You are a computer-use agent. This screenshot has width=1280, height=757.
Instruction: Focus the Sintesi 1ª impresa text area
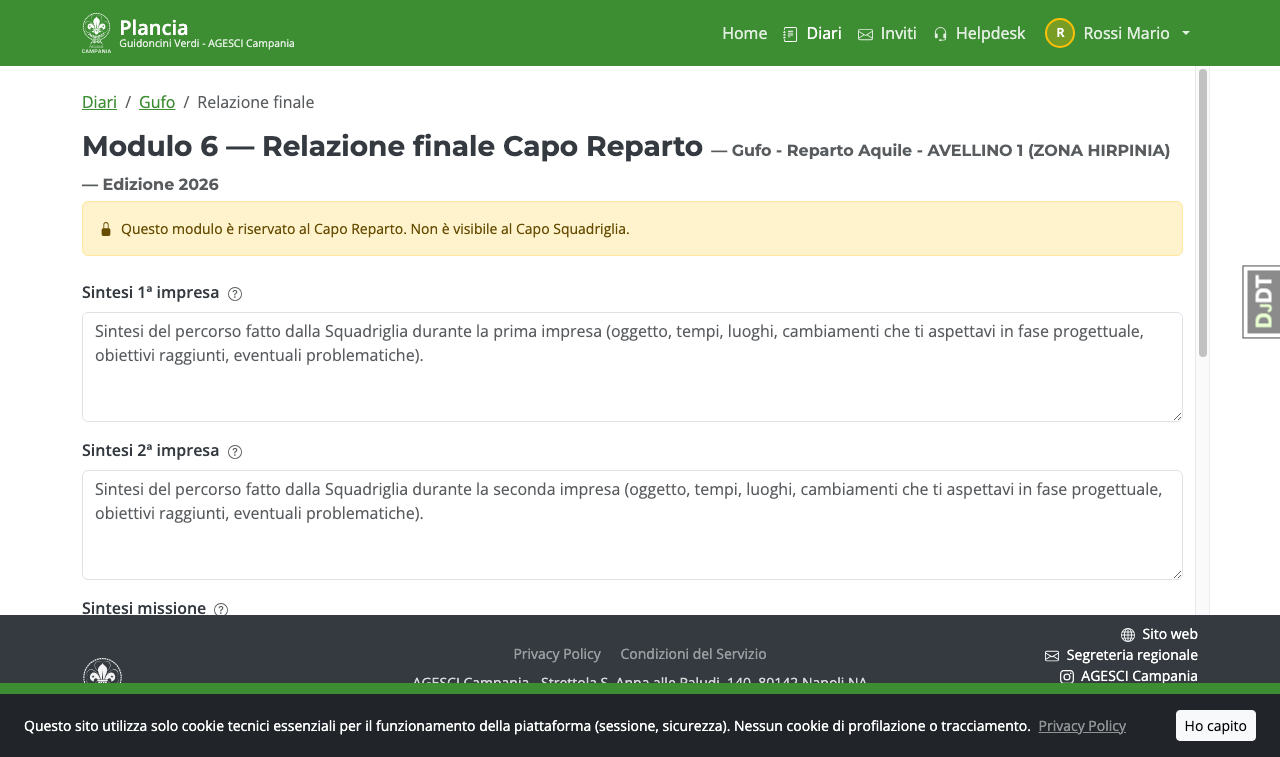(x=632, y=367)
